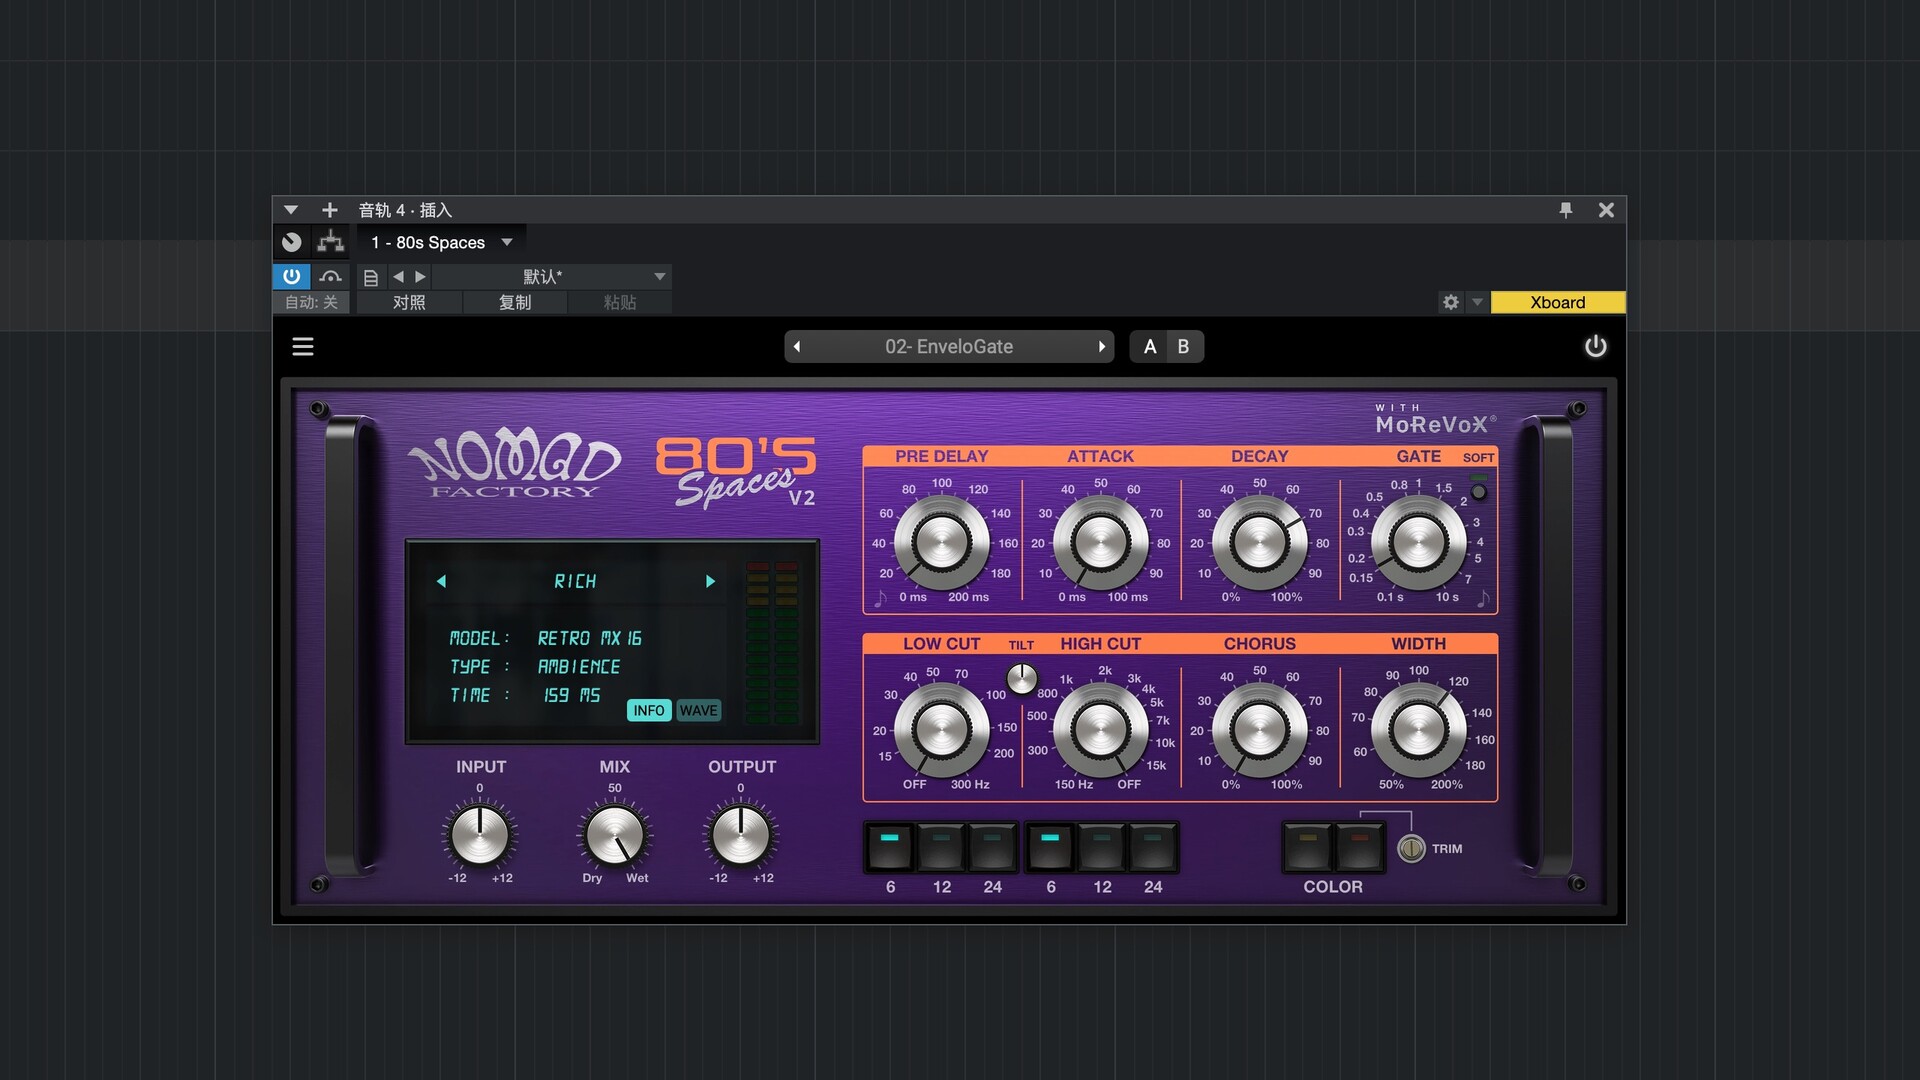The height and width of the screenshot is (1080, 1920).
Task: Add a new insert with plus icon
Action: coord(330,210)
